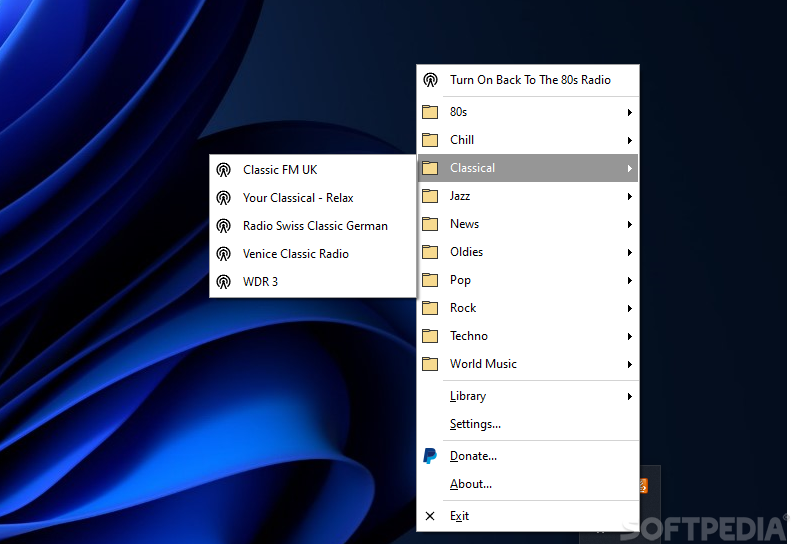805x556 pixels.
Task: Expand the Techno submenu arrow
Action: tap(629, 336)
